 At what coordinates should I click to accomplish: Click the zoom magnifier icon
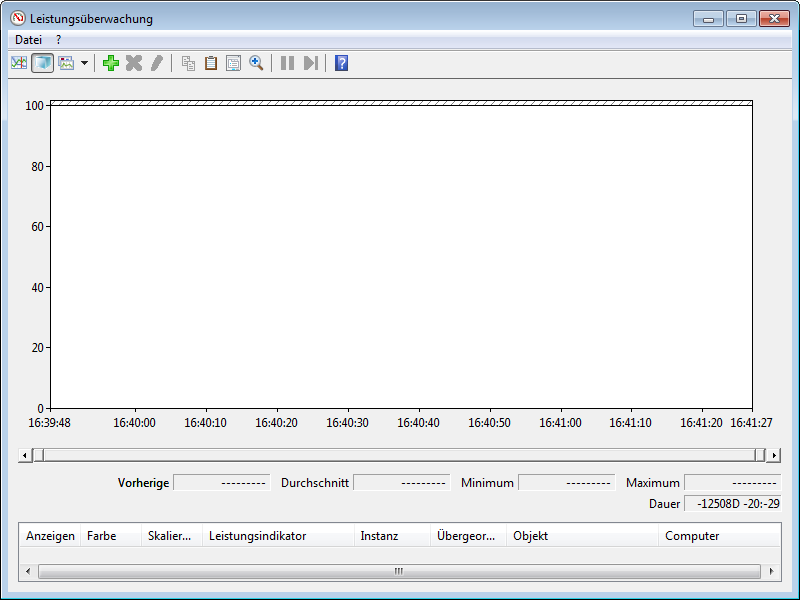pos(256,63)
